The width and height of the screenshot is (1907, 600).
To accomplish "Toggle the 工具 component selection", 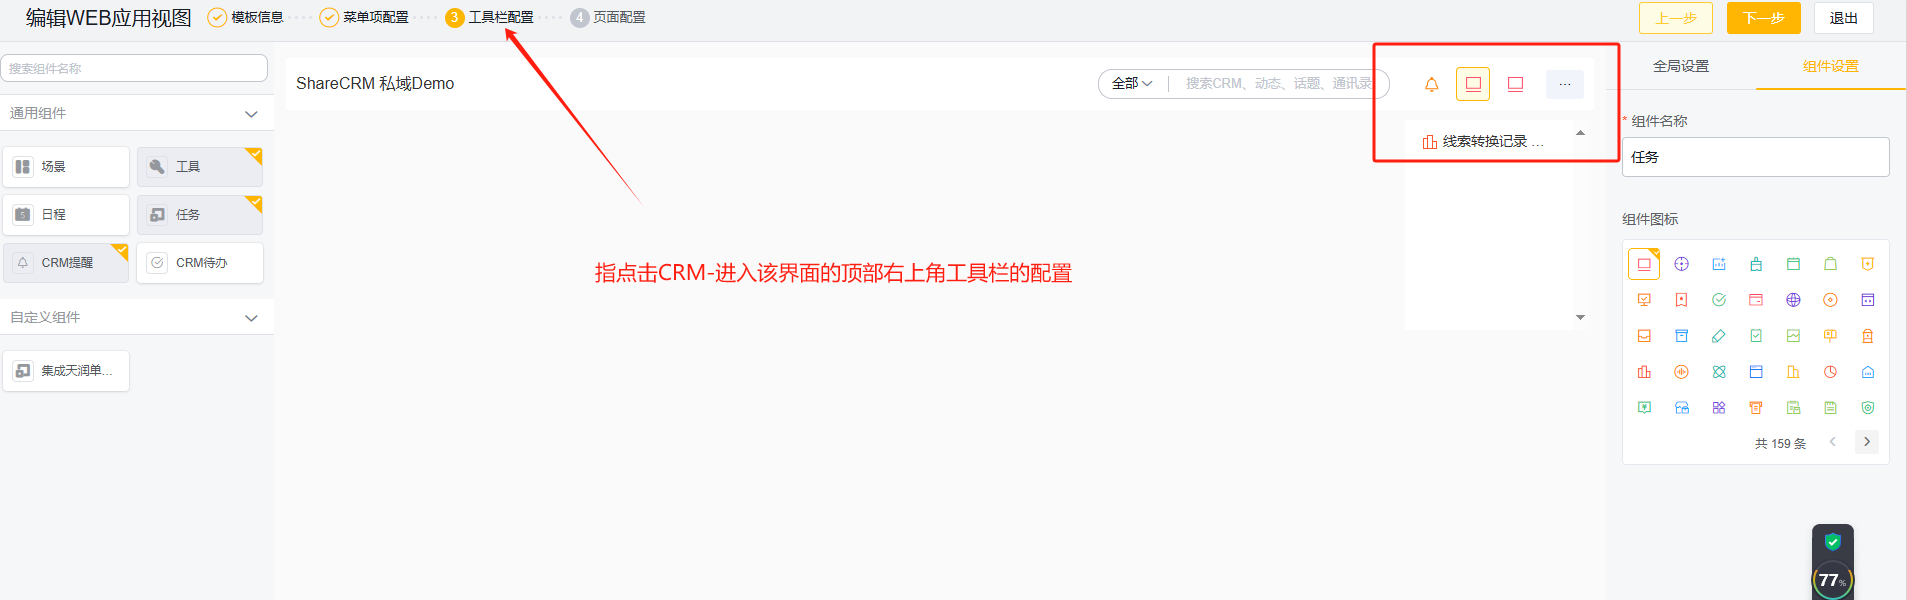I will (200, 167).
